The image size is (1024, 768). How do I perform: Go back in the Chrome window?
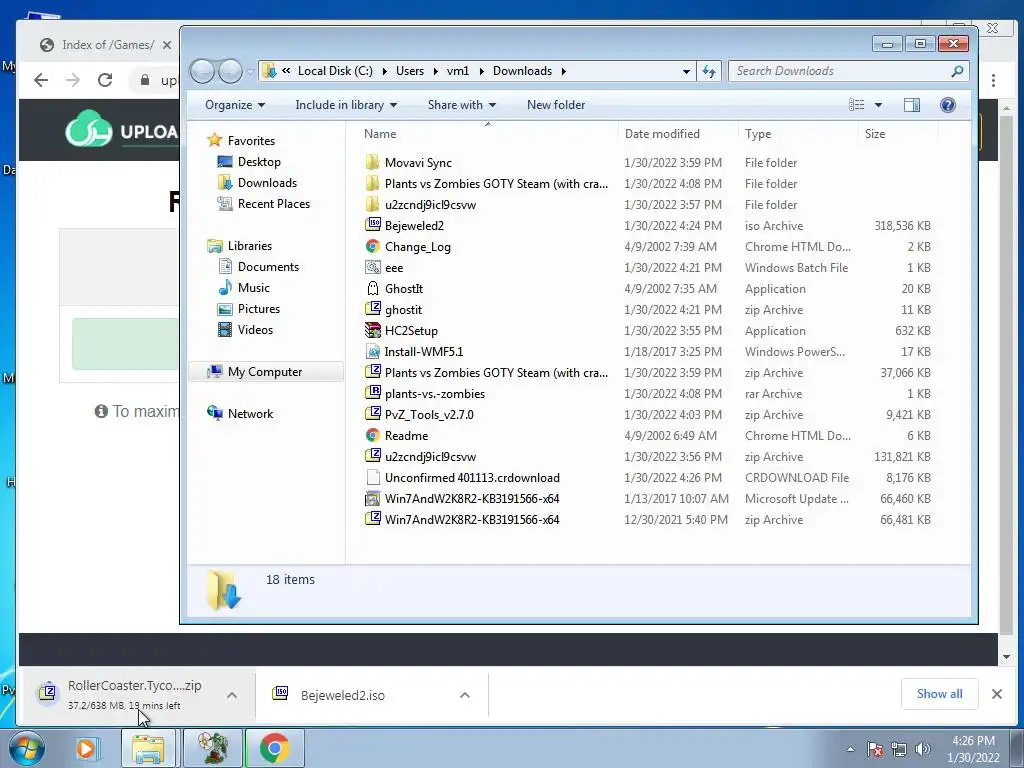pos(41,80)
